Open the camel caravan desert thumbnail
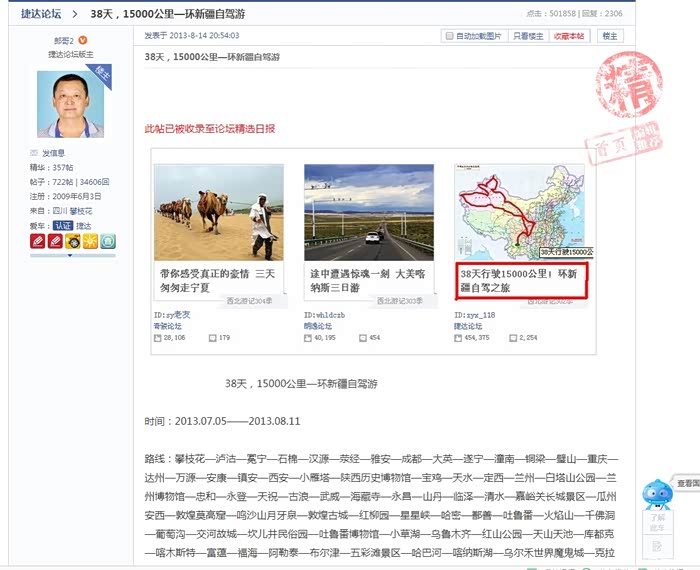700x570 pixels. [x=219, y=212]
